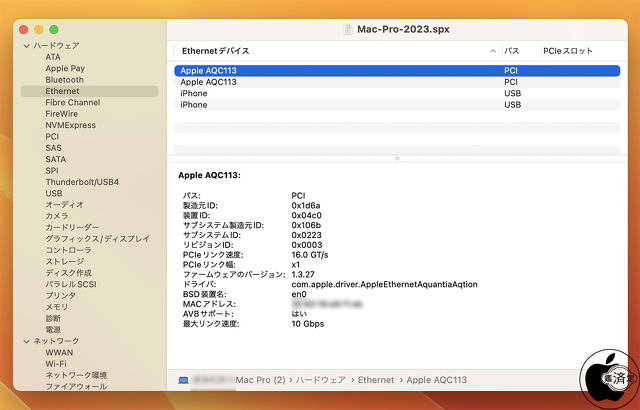Open オーディオ in the sidebar
The height and width of the screenshot is (410, 640).
(x=64, y=205)
